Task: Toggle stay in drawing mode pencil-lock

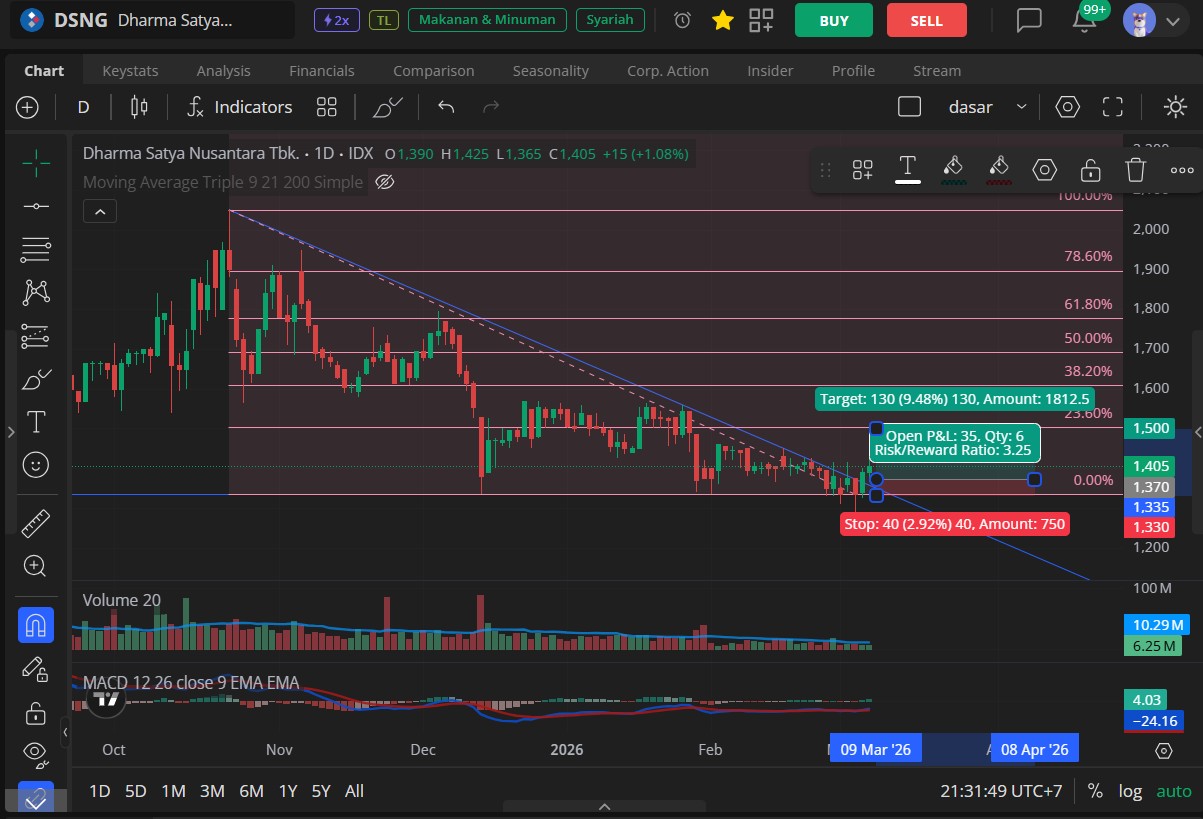Action: [x=36, y=669]
